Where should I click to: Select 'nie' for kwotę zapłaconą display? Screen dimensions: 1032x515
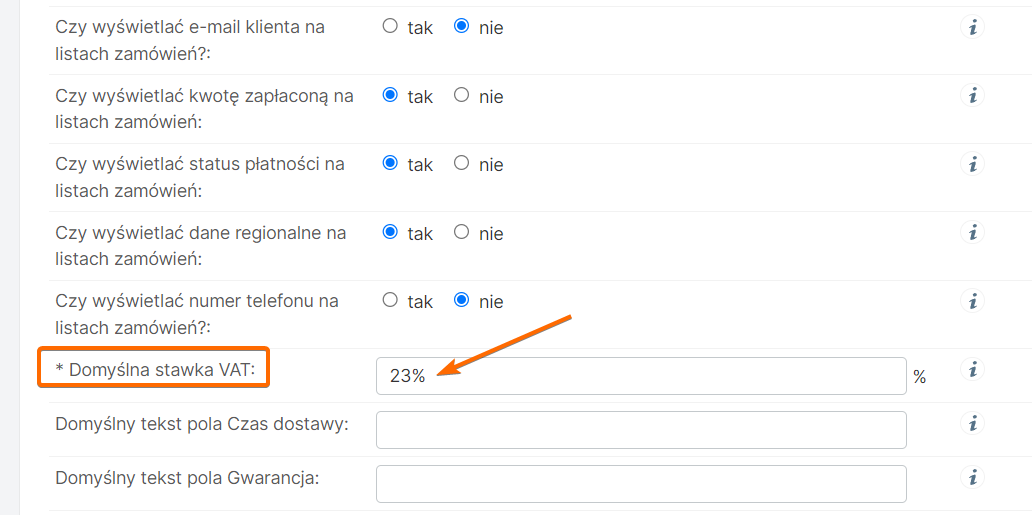[x=461, y=96]
